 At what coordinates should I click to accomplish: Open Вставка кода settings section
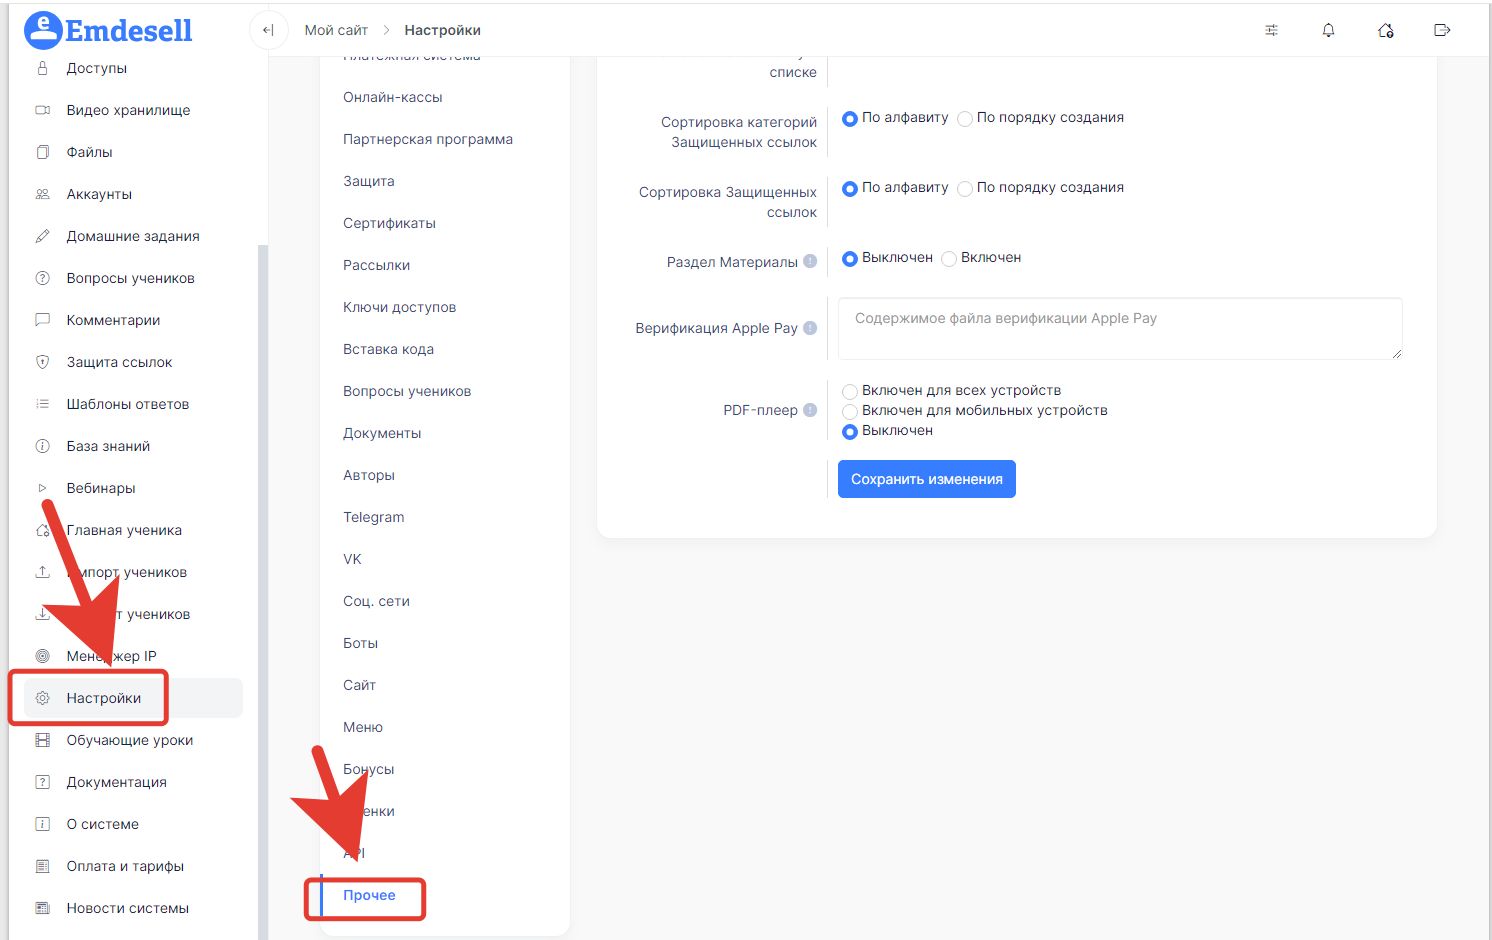[x=388, y=349]
